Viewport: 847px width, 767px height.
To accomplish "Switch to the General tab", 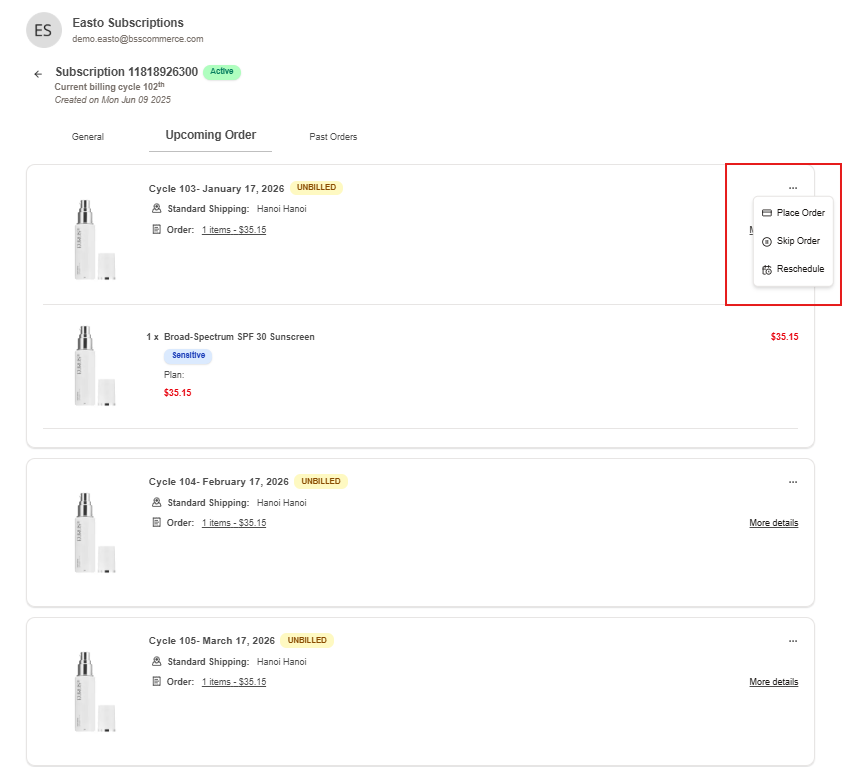I will (88, 137).
